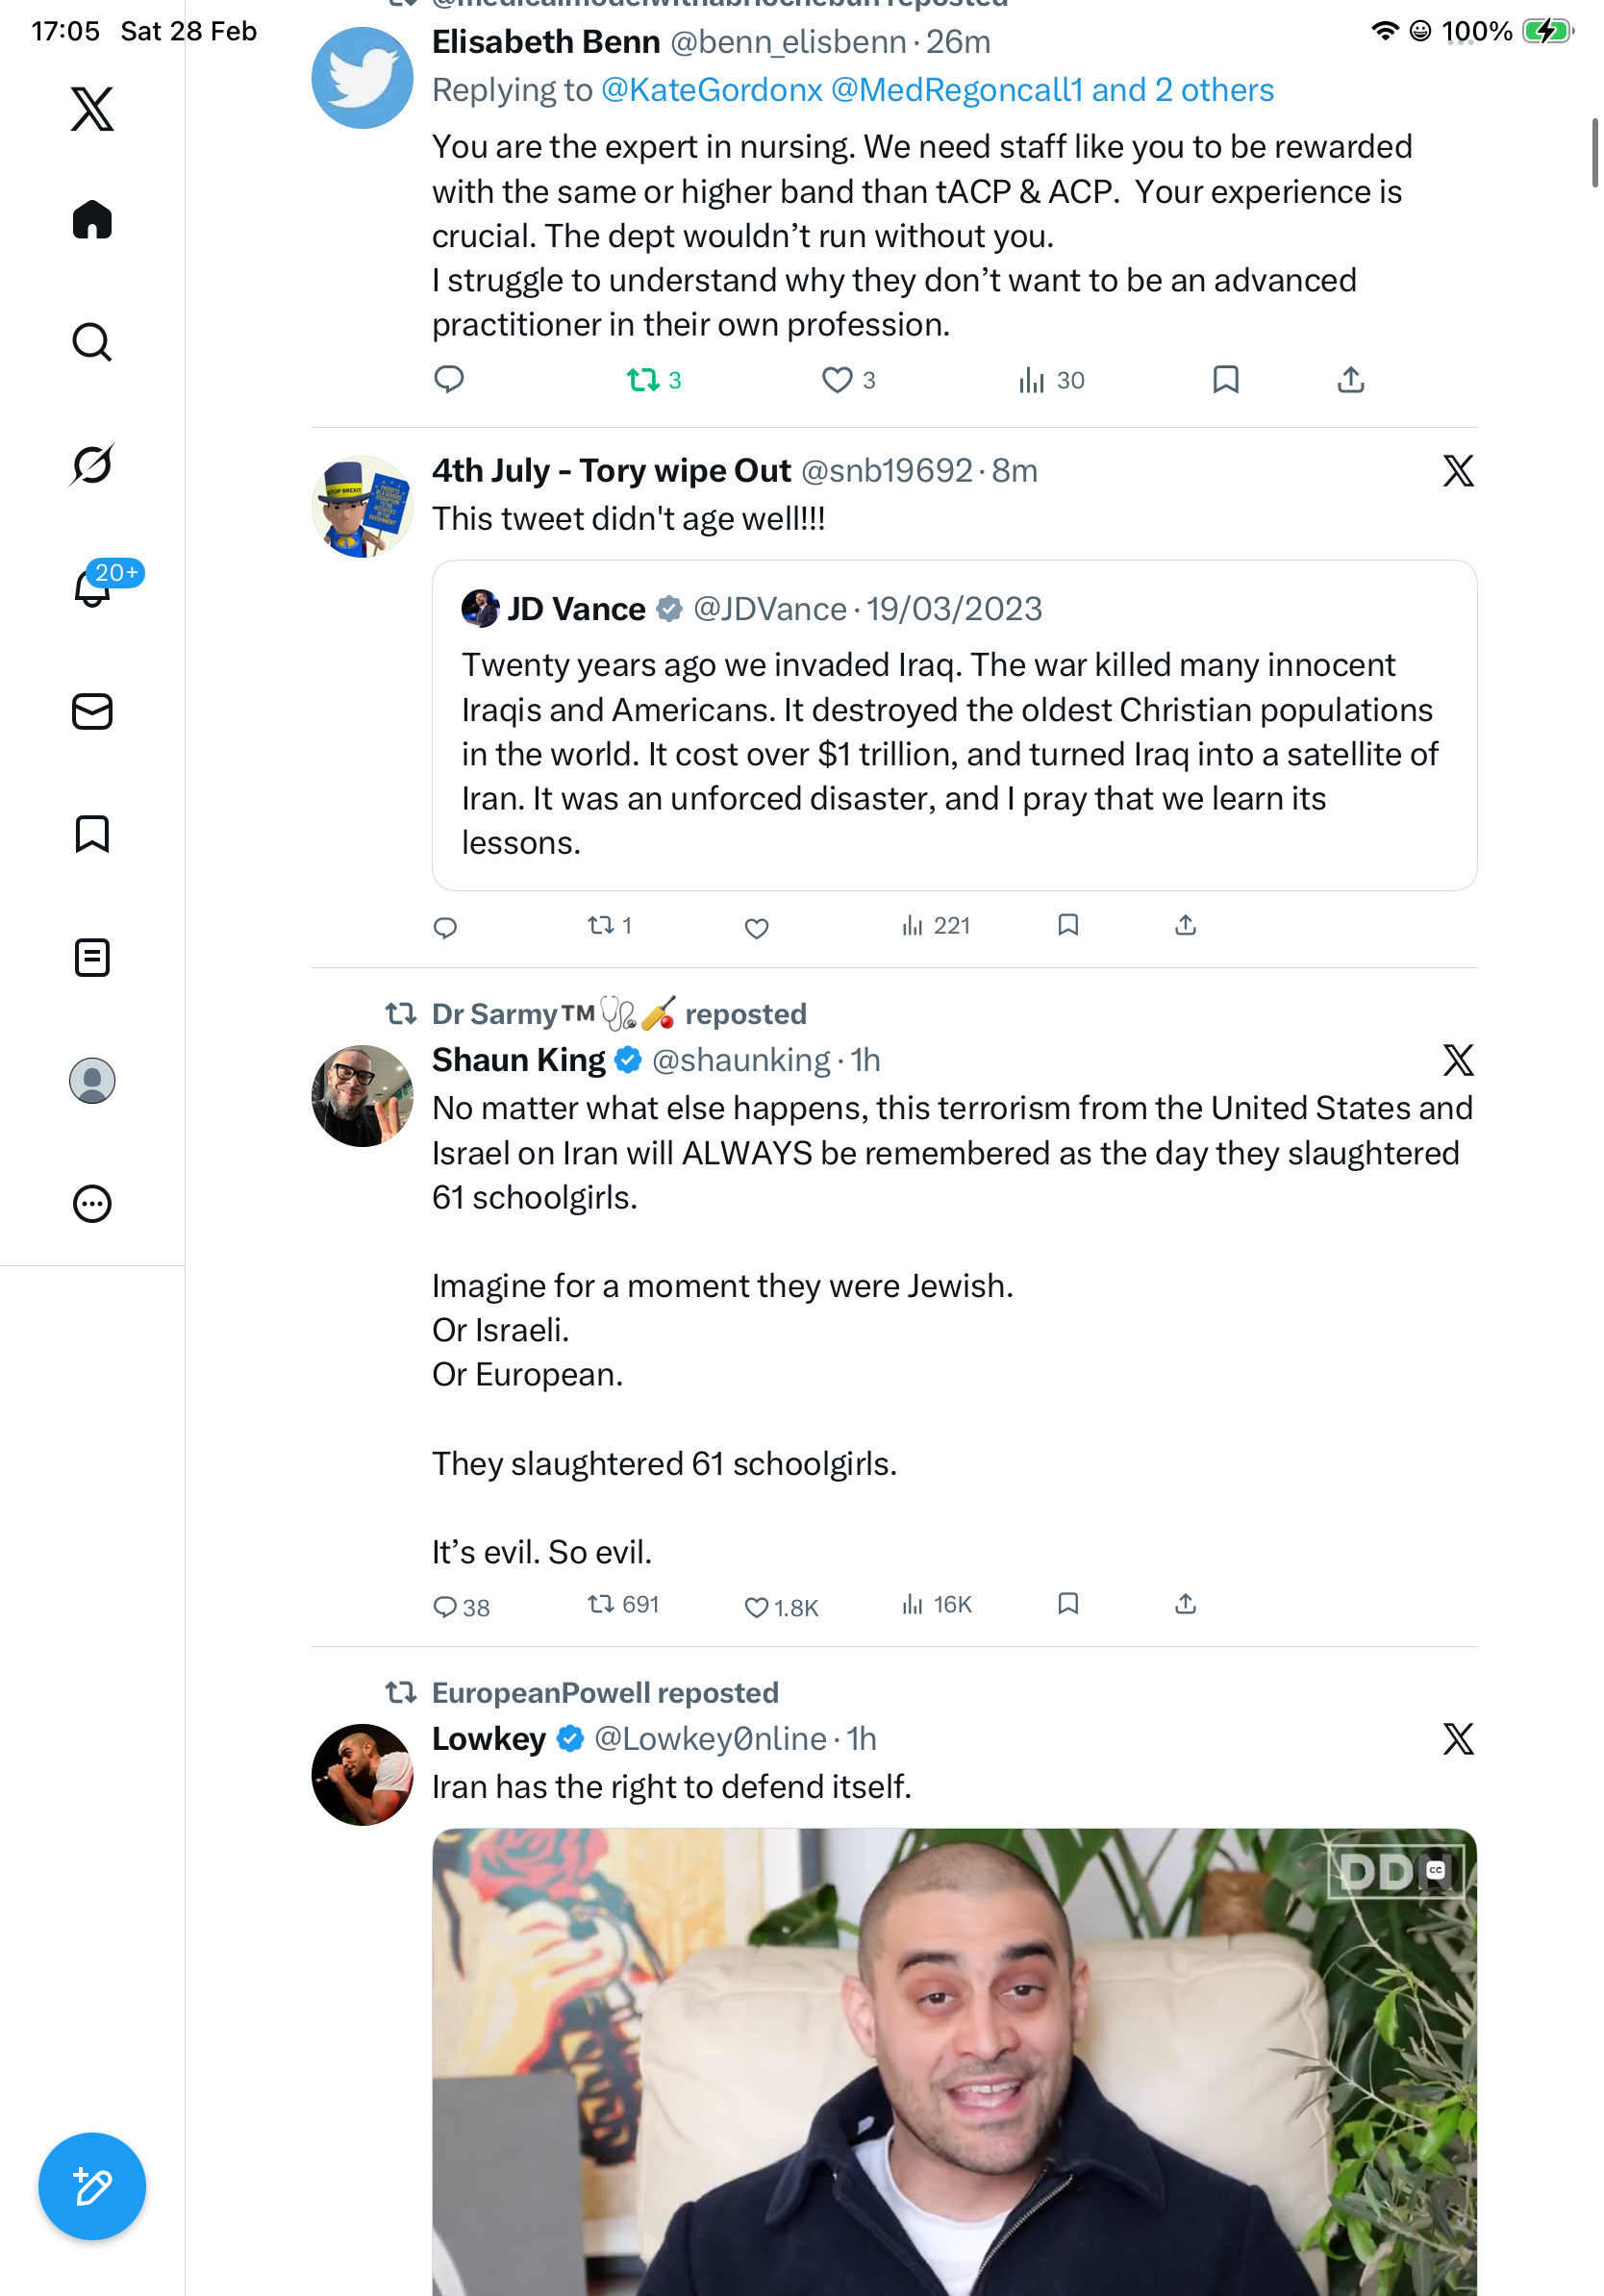Click the compose new post button
Screen dimensions: 1604x2296
tap(92, 2187)
